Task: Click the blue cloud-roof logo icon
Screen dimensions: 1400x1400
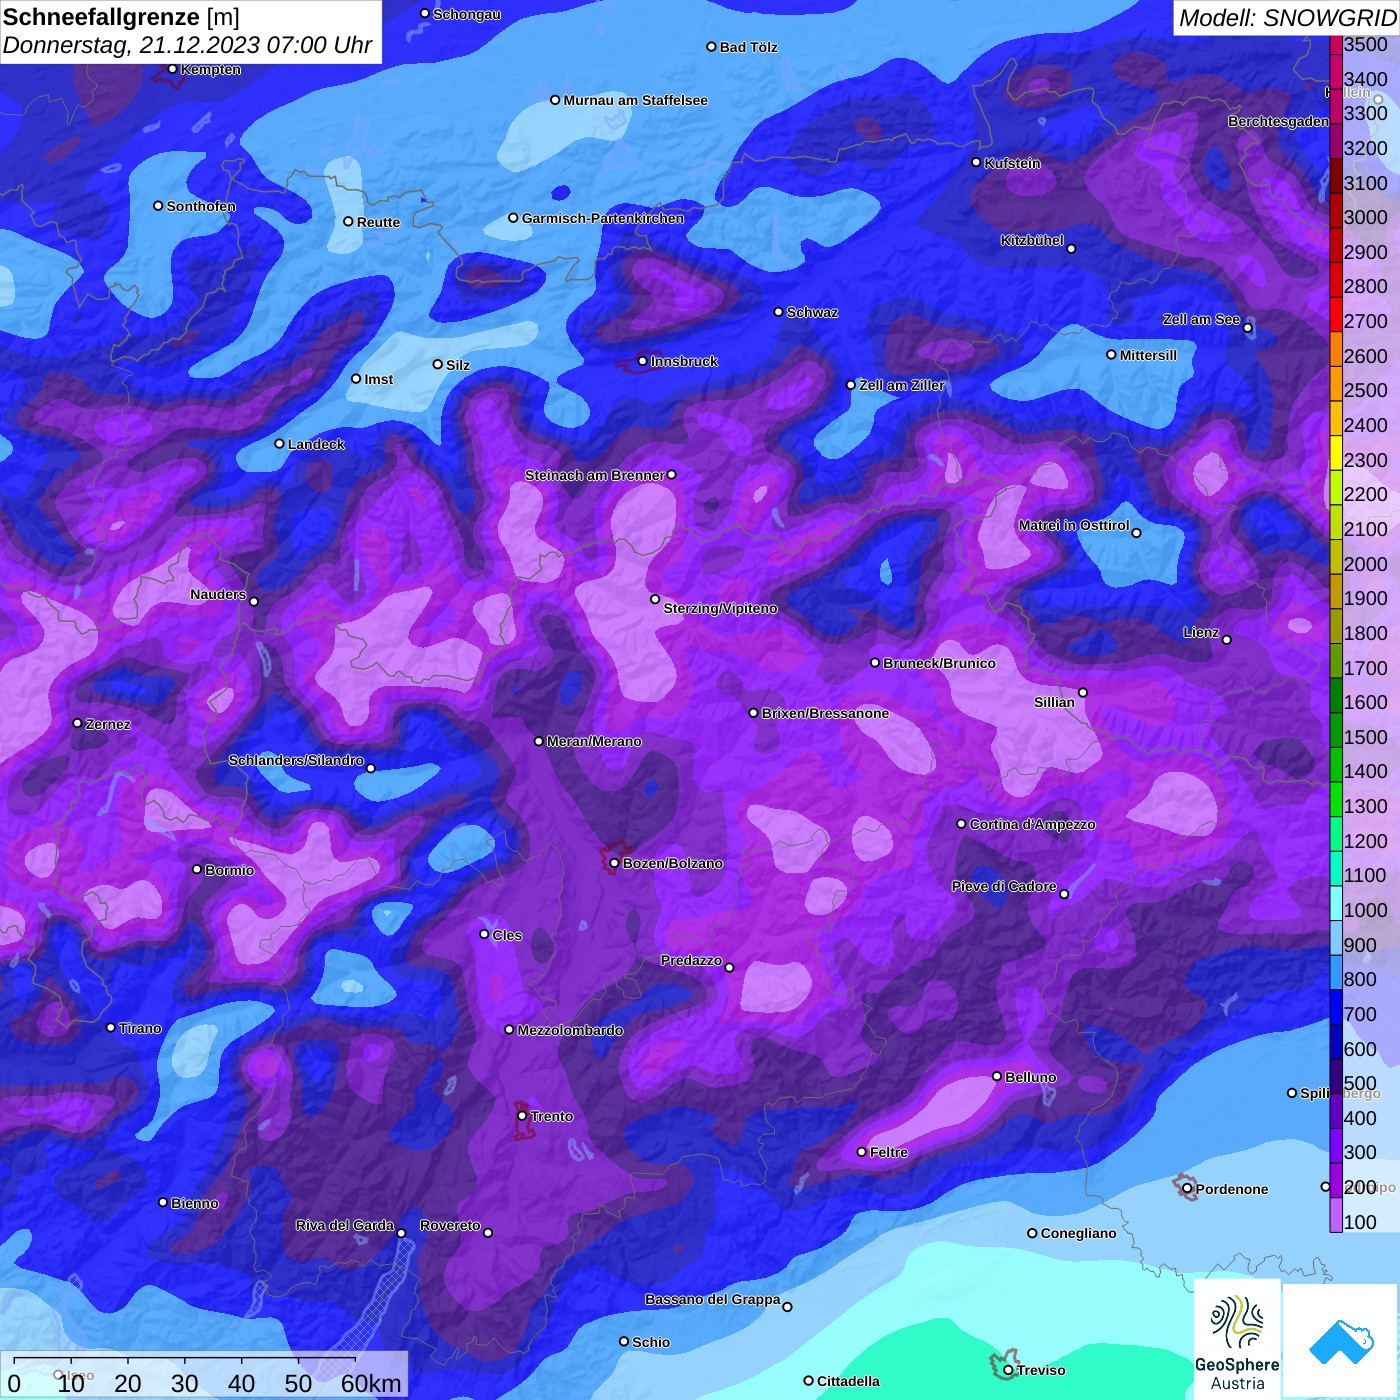Action: (x=1341, y=1342)
